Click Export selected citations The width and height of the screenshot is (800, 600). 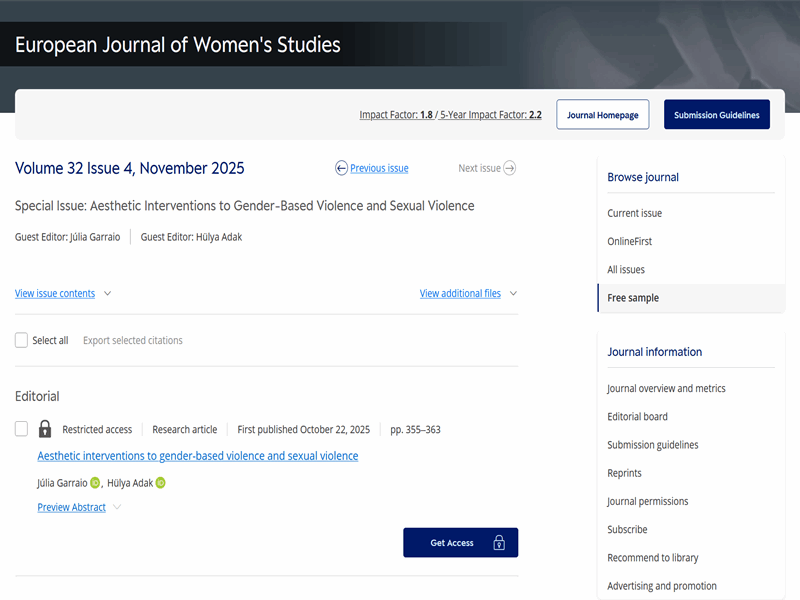point(132,340)
